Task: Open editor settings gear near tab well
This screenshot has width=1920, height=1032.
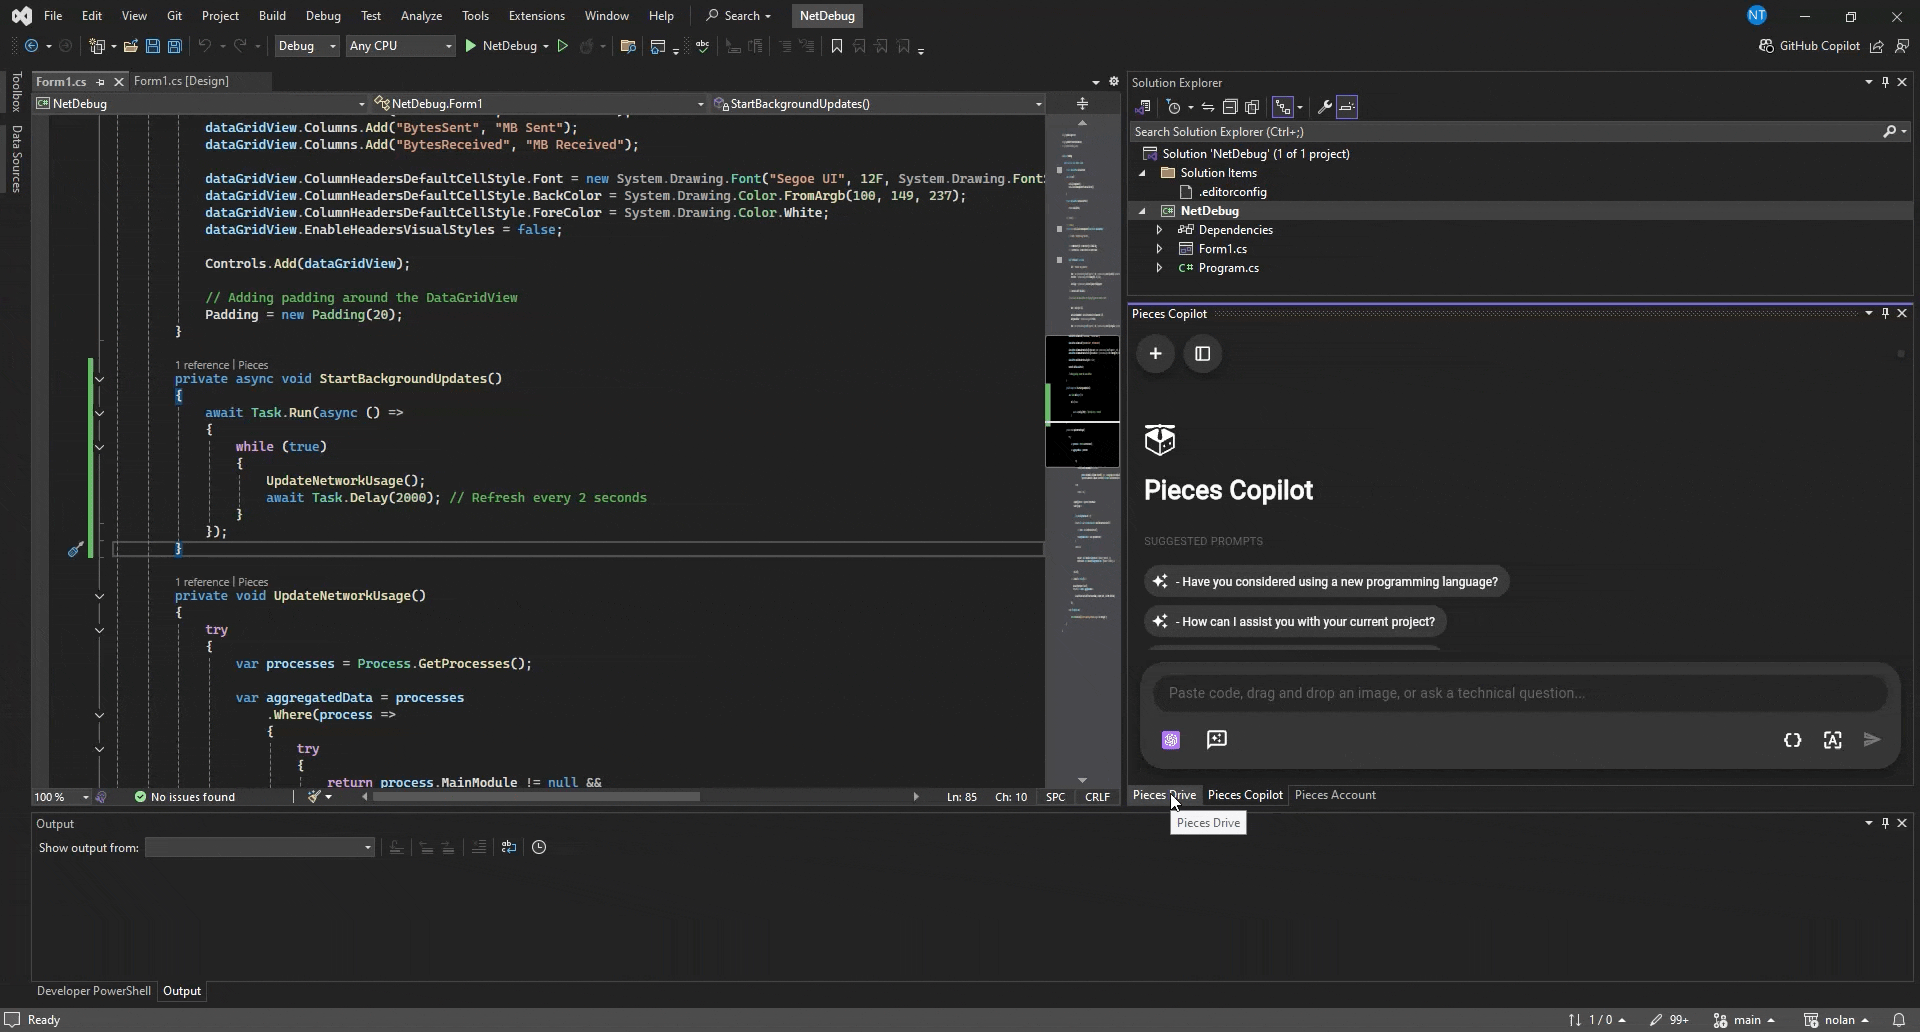Action: click(1114, 82)
